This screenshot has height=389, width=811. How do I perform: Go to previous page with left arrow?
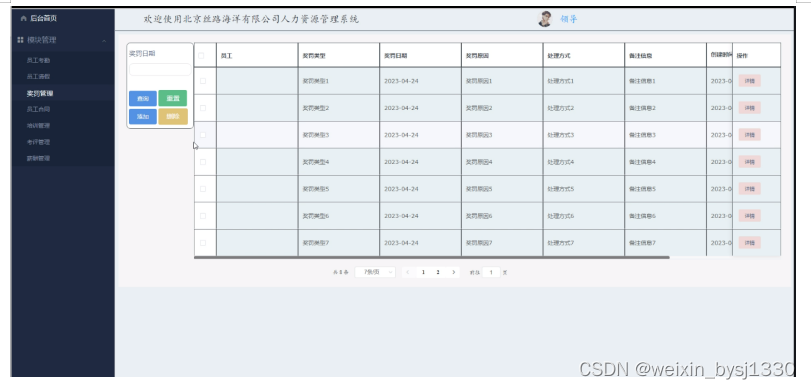(408, 272)
